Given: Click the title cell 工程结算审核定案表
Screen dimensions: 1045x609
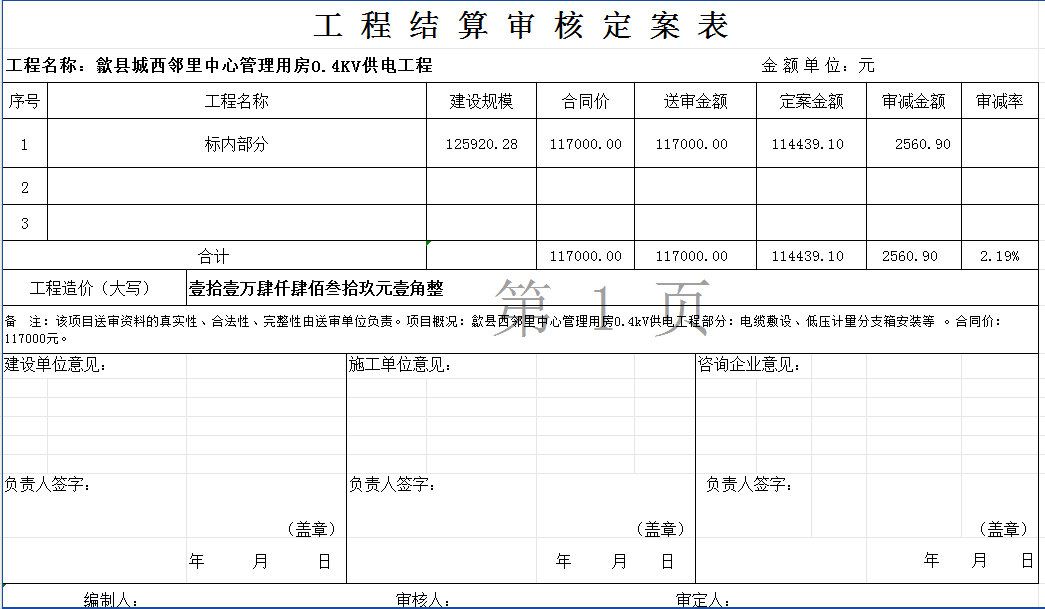Looking at the screenshot, I should pos(521,26).
